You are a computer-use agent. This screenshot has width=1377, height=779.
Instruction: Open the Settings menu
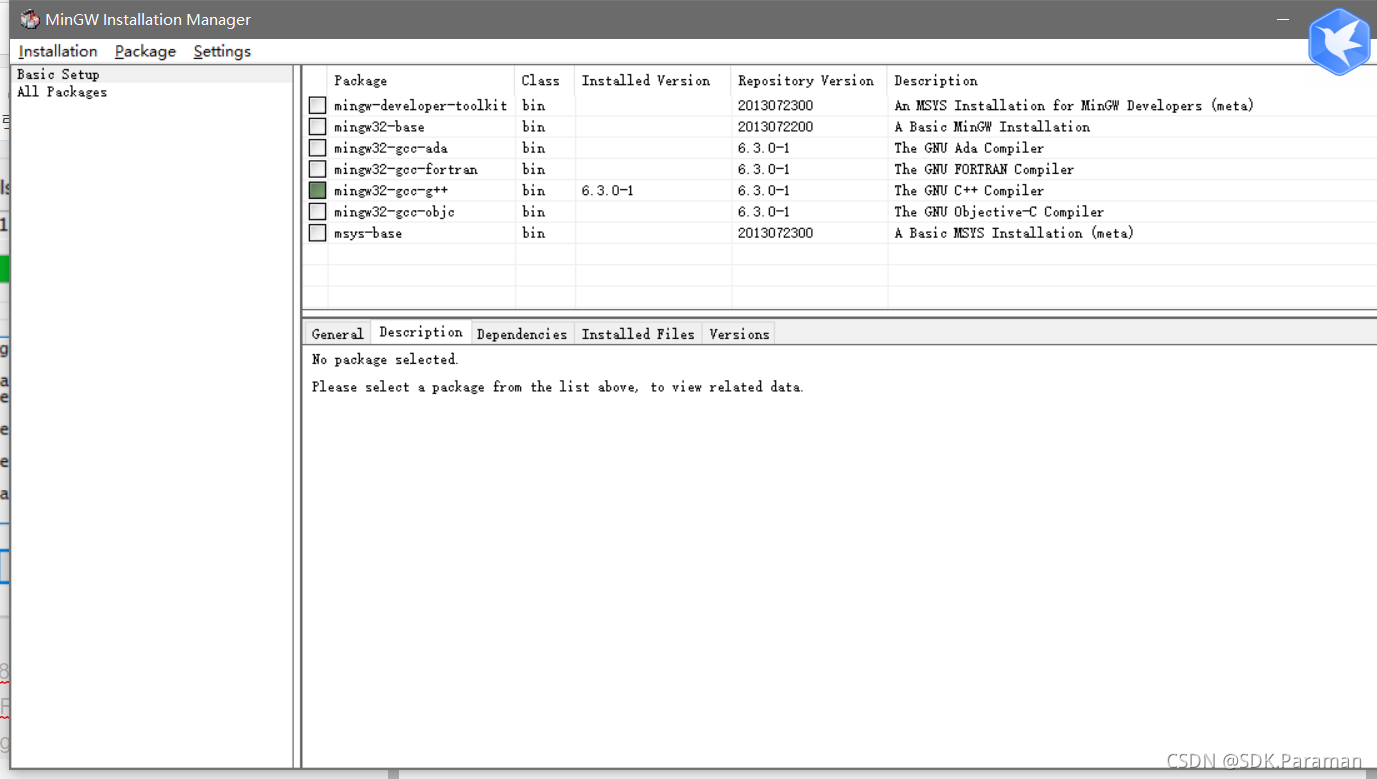click(221, 51)
